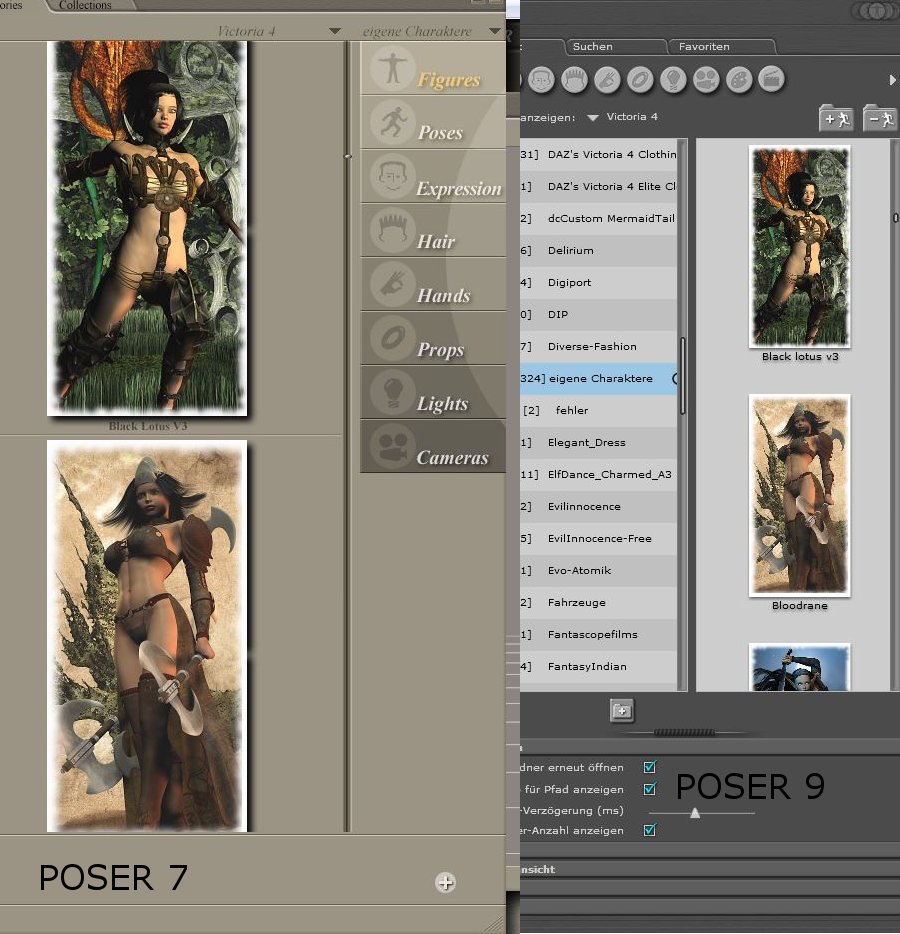Disable the 'Anzahl anzeigen' checkbox
Image resolution: width=900 pixels, height=934 pixels.
[650, 831]
